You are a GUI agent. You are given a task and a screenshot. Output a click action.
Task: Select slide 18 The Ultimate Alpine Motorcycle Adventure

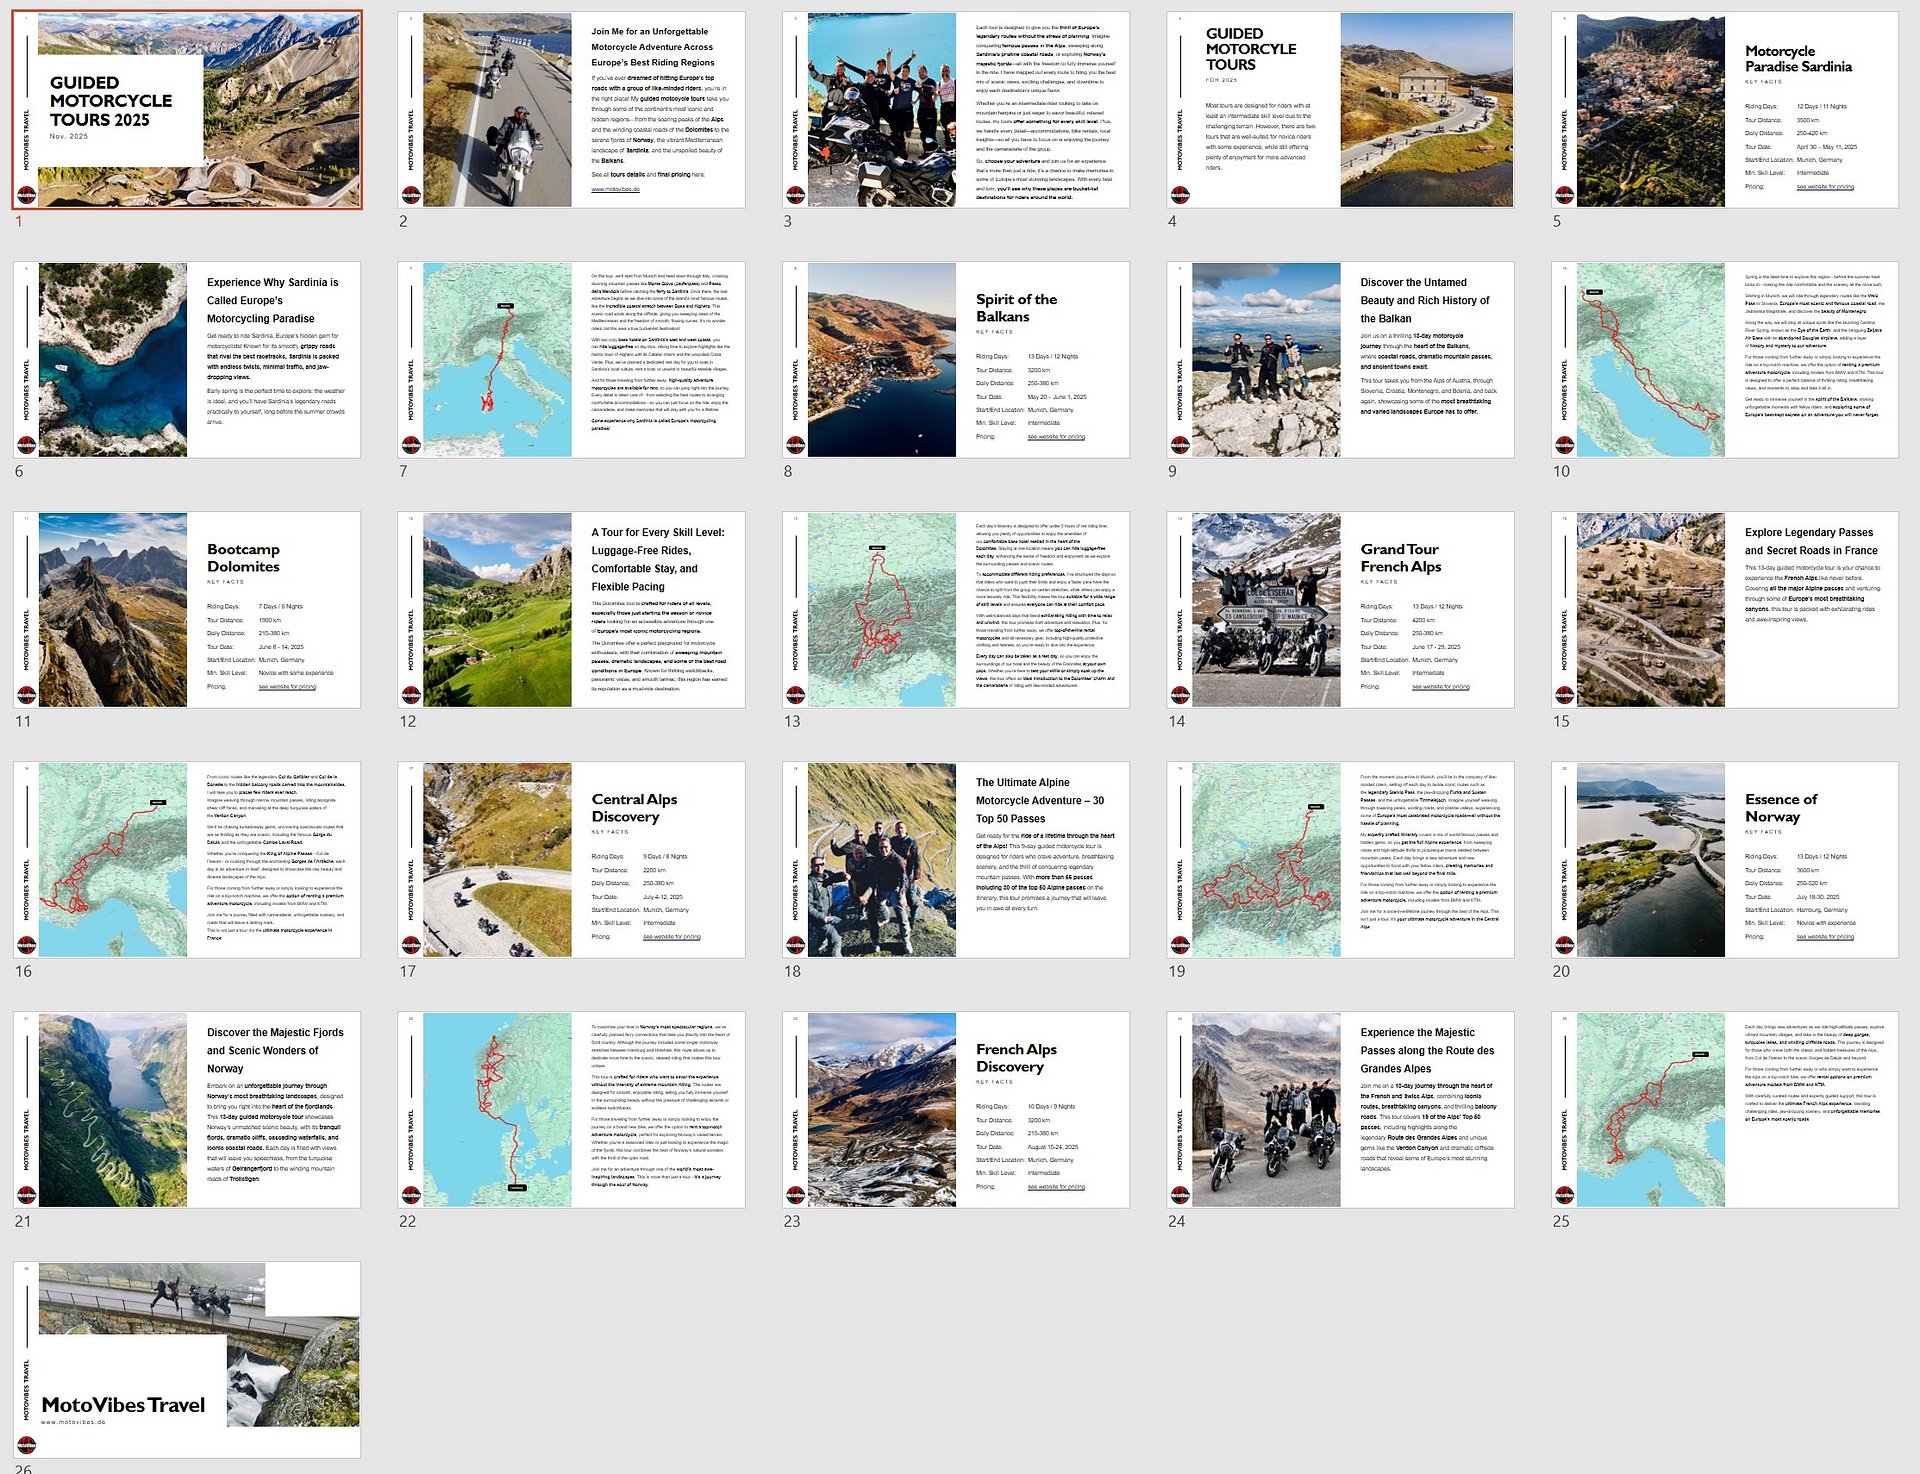coord(956,860)
